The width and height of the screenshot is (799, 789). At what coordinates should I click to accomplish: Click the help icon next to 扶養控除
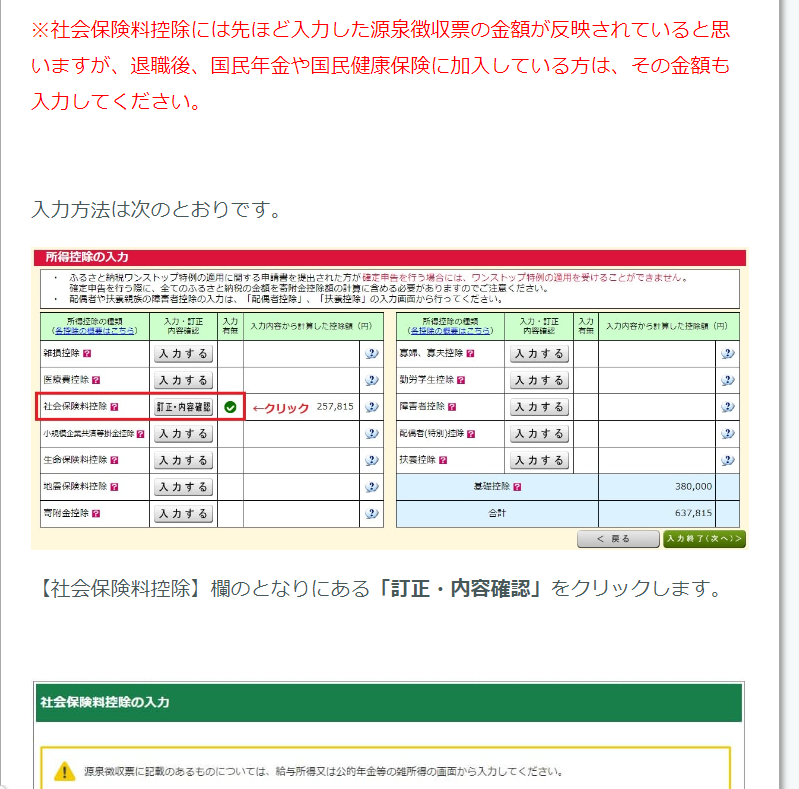(x=443, y=460)
